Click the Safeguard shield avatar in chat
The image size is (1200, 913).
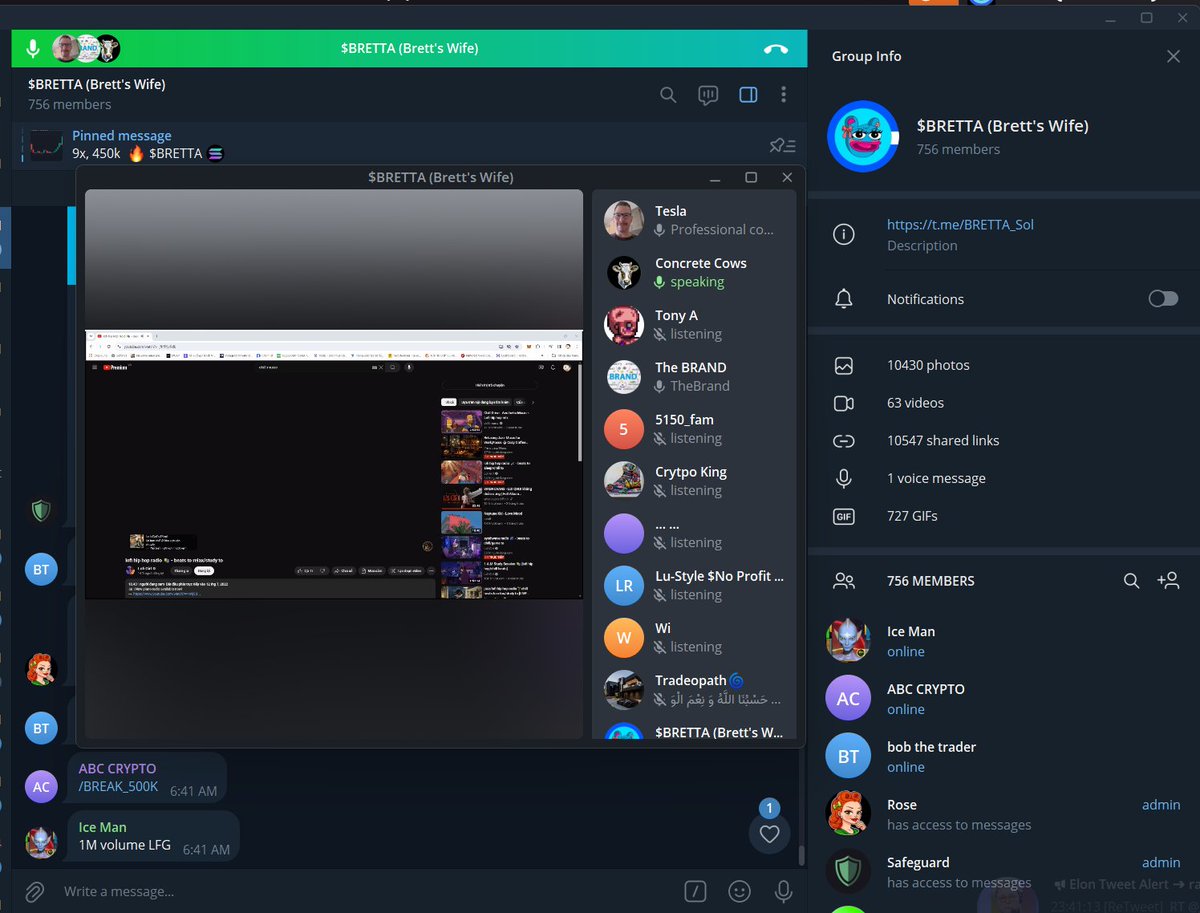pos(41,512)
